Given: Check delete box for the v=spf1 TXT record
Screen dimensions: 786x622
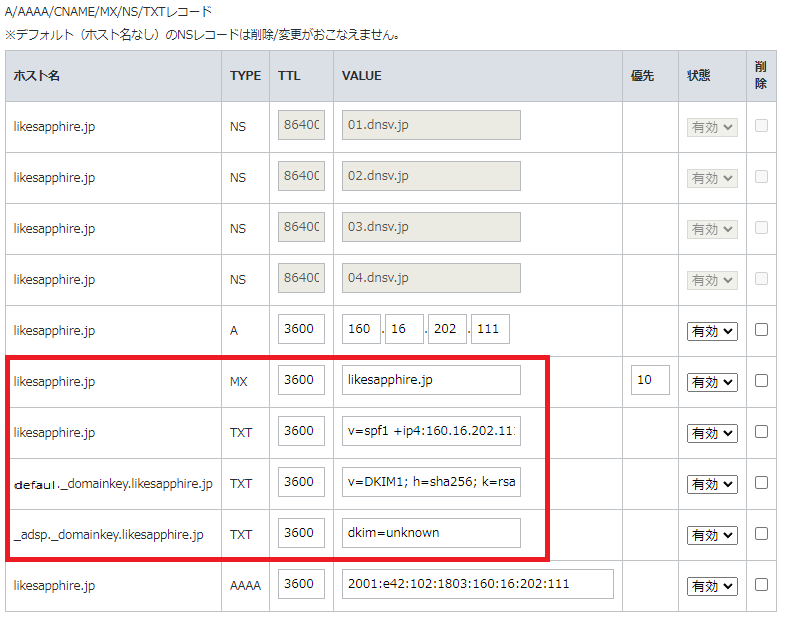Looking at the screenshot, I should pos(761,432).
